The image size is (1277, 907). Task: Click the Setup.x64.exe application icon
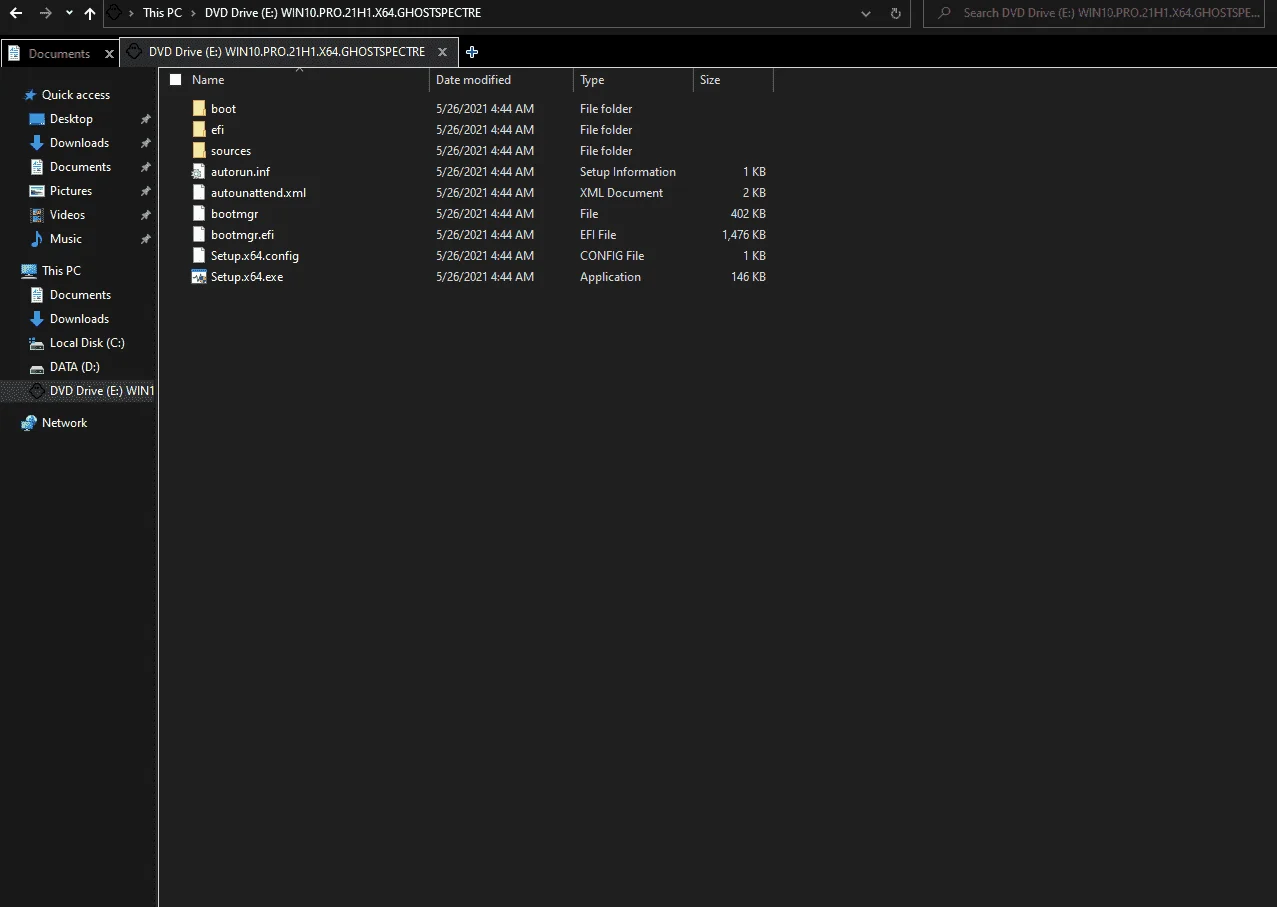(x=198, y=276)
